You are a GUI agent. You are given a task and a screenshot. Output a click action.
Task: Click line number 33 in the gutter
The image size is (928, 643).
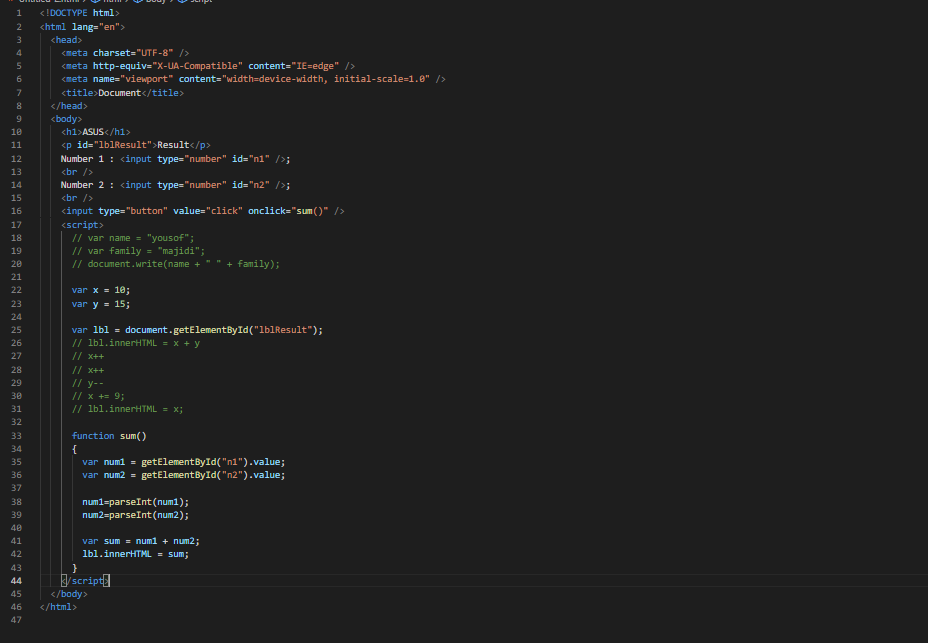[18, 436]
